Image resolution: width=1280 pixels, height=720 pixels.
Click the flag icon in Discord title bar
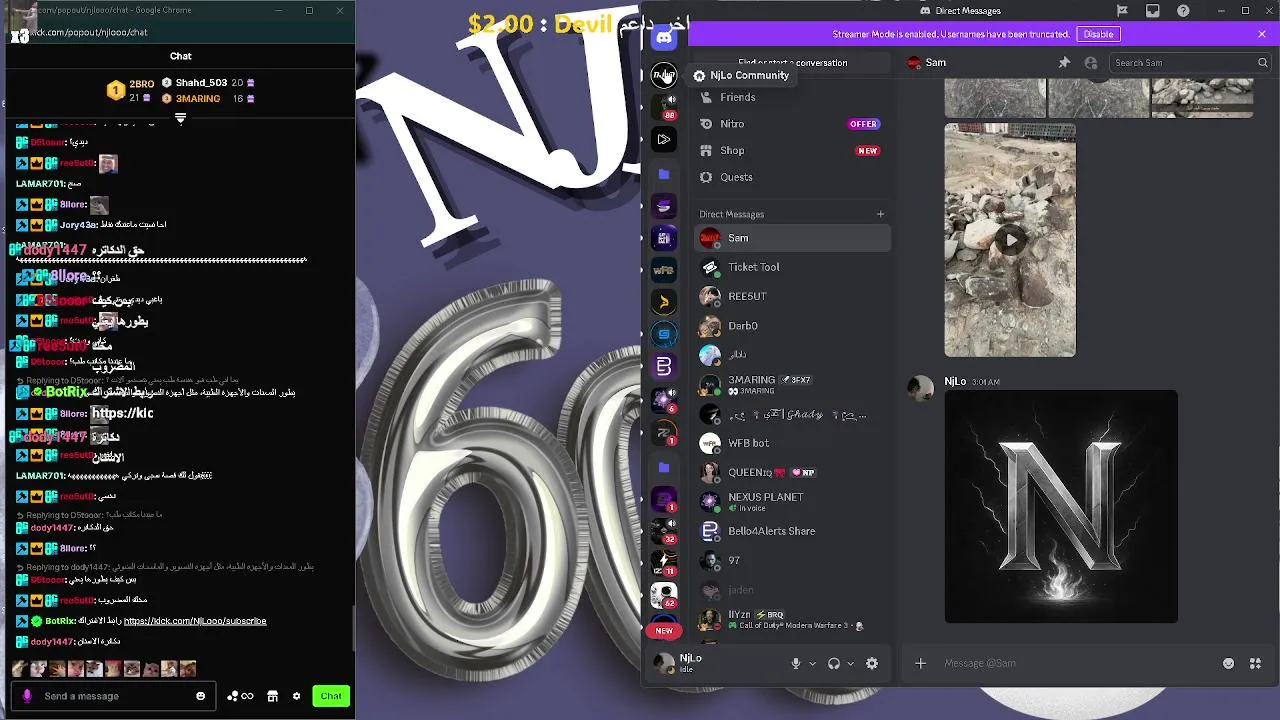[x=1122, y=11]
